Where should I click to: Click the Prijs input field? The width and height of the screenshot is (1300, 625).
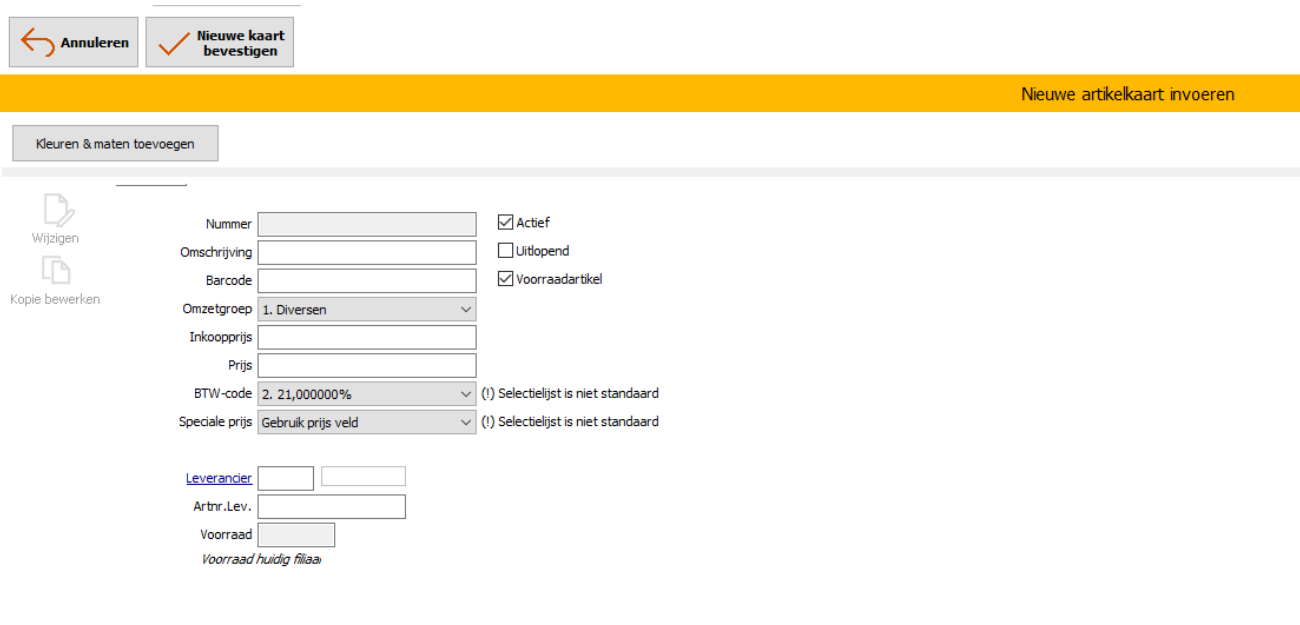click(x=367, y=366)
